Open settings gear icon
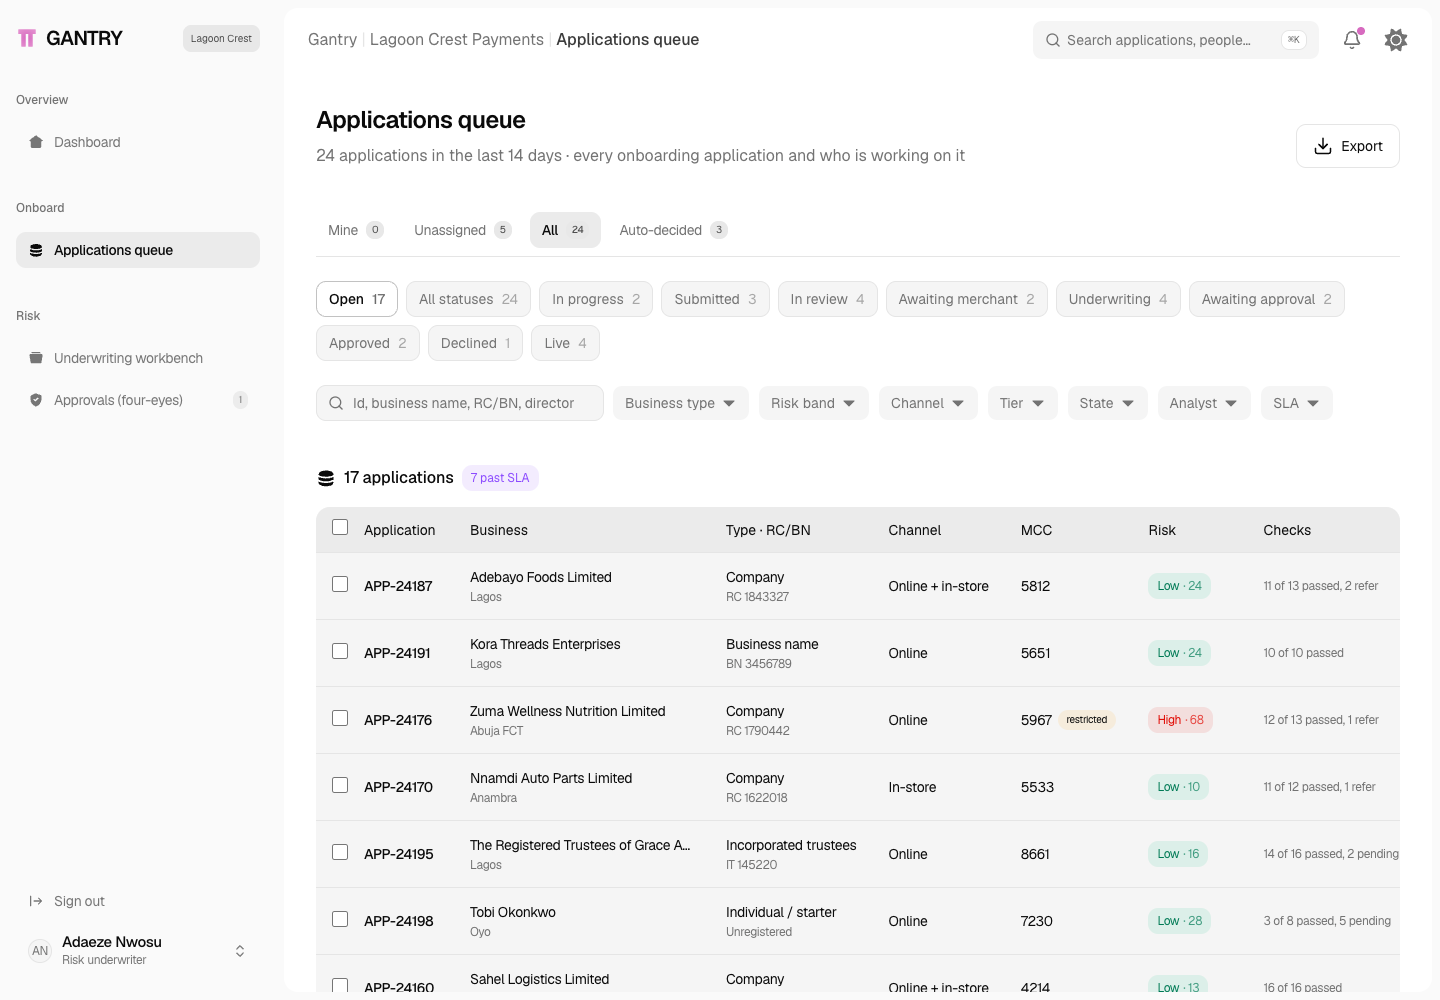Image resolution: width=1440 pixels, height=1000 pixels. [1396, 40]
